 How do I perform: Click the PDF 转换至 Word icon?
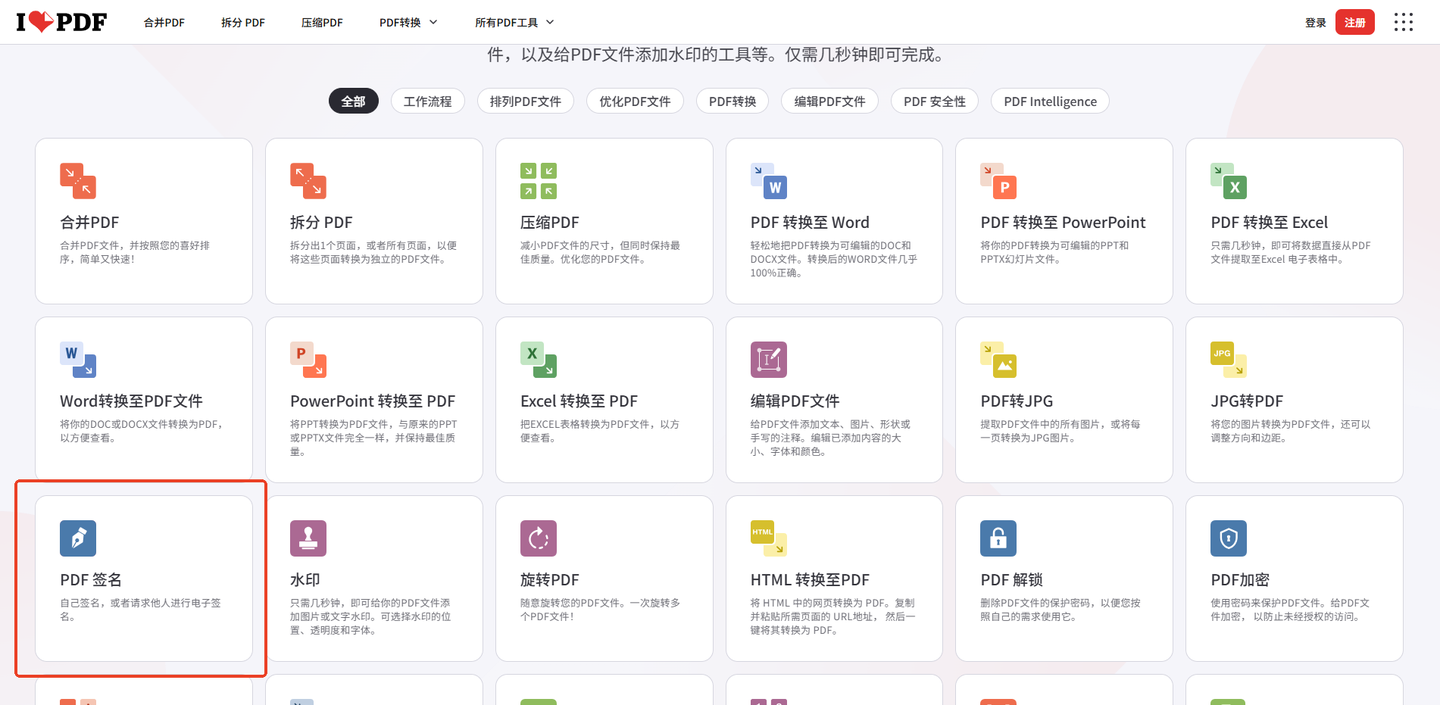(x=768, y=181)
